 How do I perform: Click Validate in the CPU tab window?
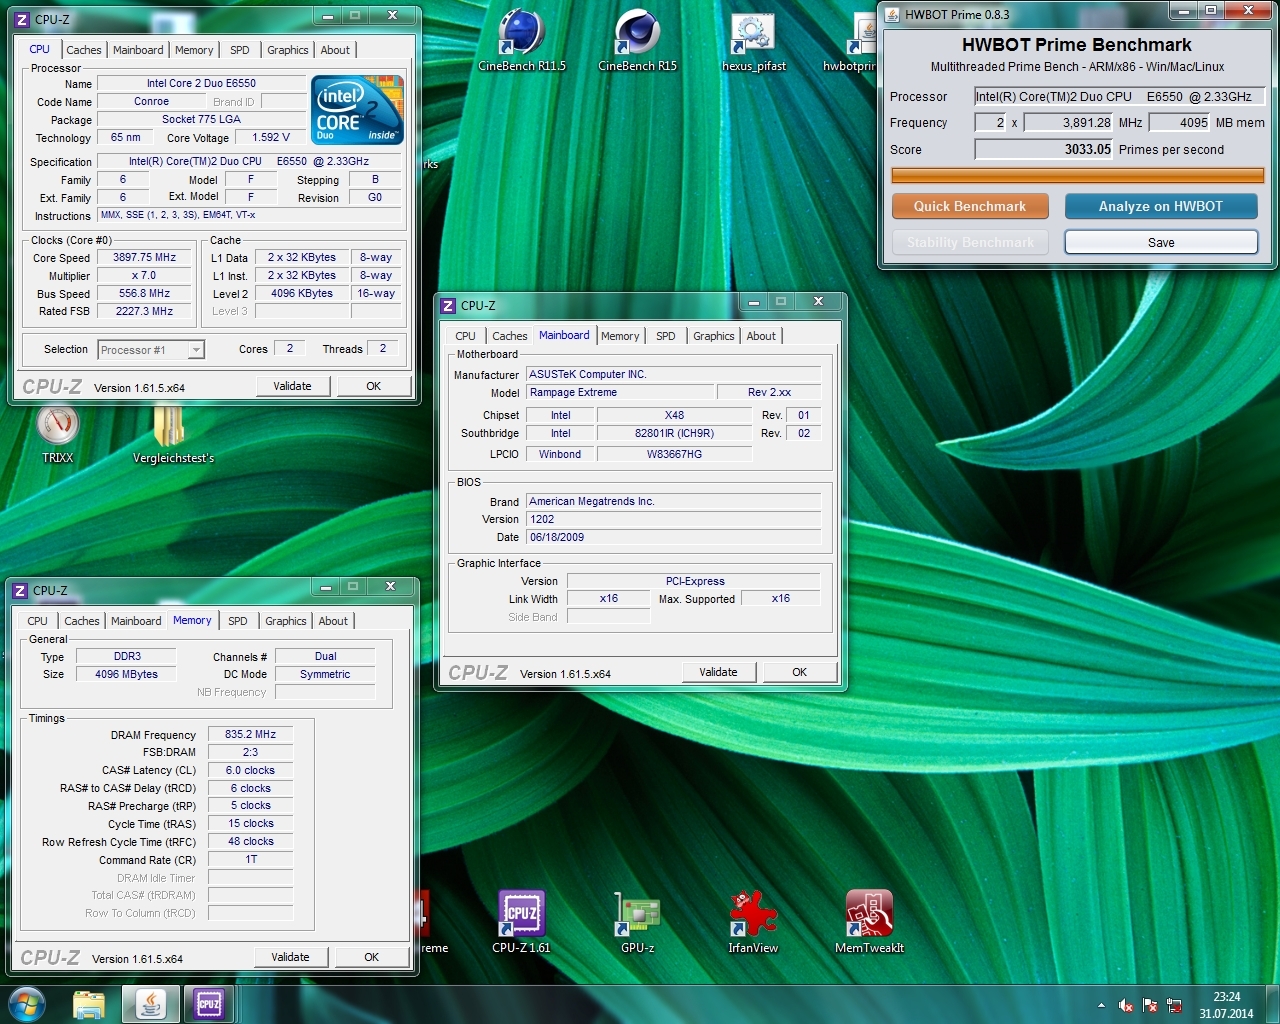292,386
